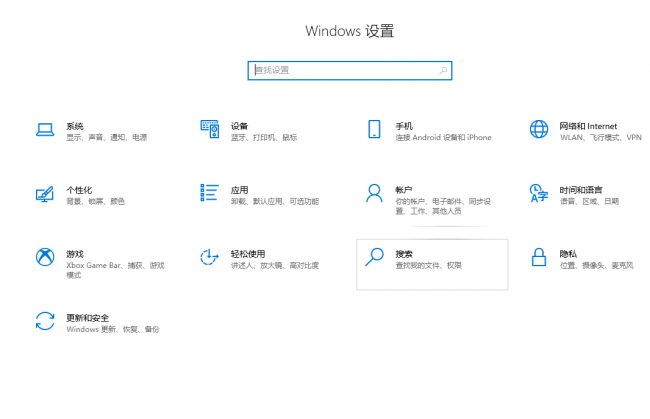Click the 帐户 title text
Image resolution: width=650 pixels, height=419 pixels.
(x=404, y=190)
